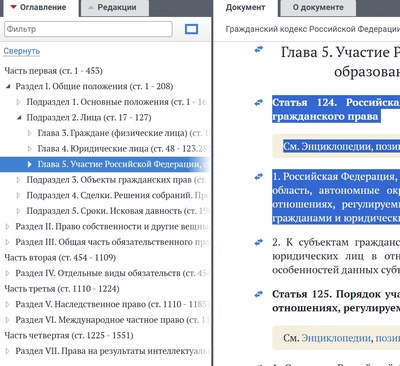Image resolution: width=400 pixels, height=366 pixels.
Task: Expand Раздел V. Наследственное право
Action: click(x=7, y=304)
